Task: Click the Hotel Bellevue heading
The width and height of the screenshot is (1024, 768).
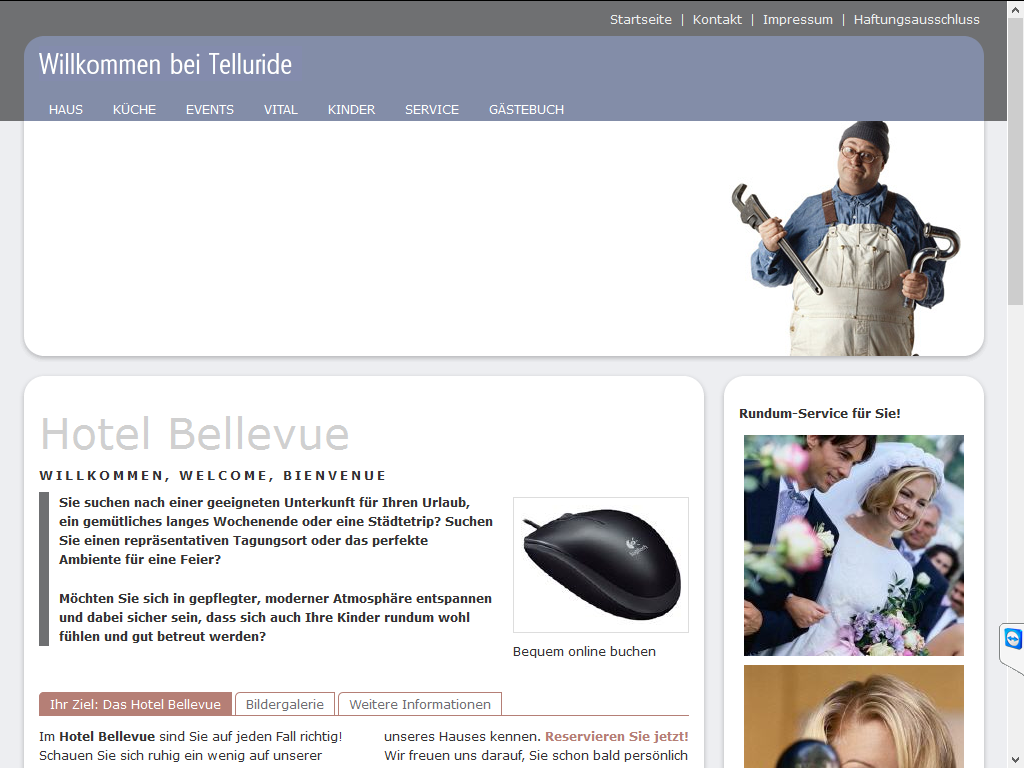Action: (x=195, y=434)
